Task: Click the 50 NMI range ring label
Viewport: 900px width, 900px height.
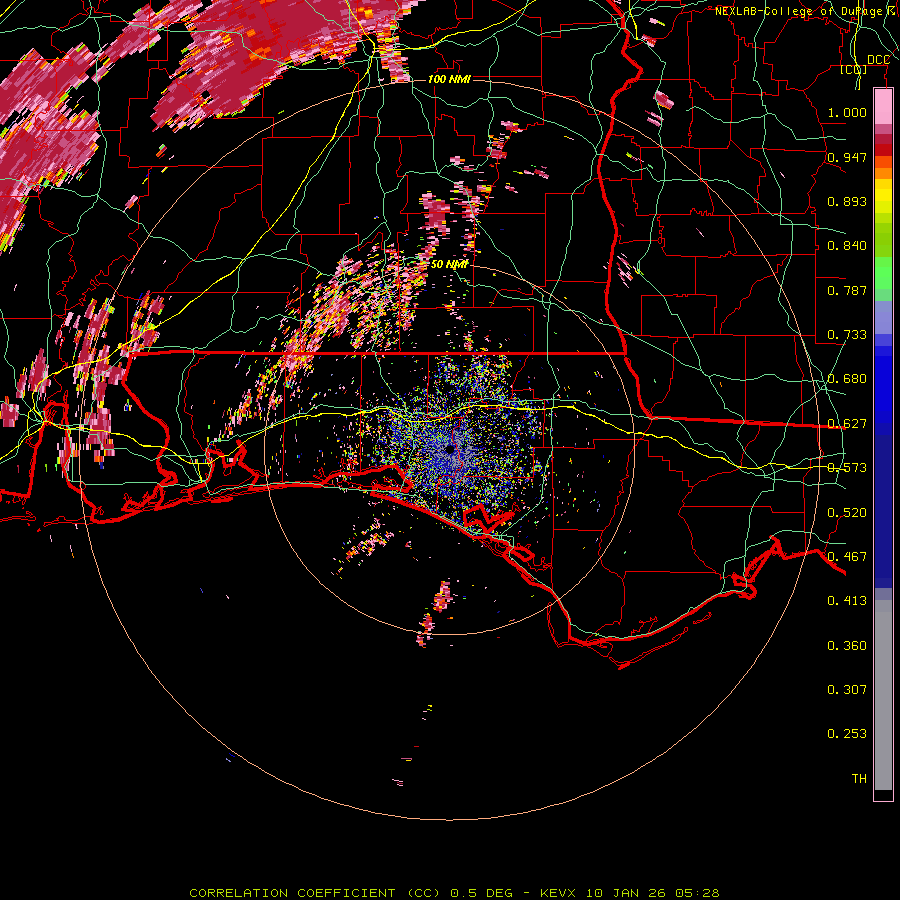Action: tap(449, 264)
